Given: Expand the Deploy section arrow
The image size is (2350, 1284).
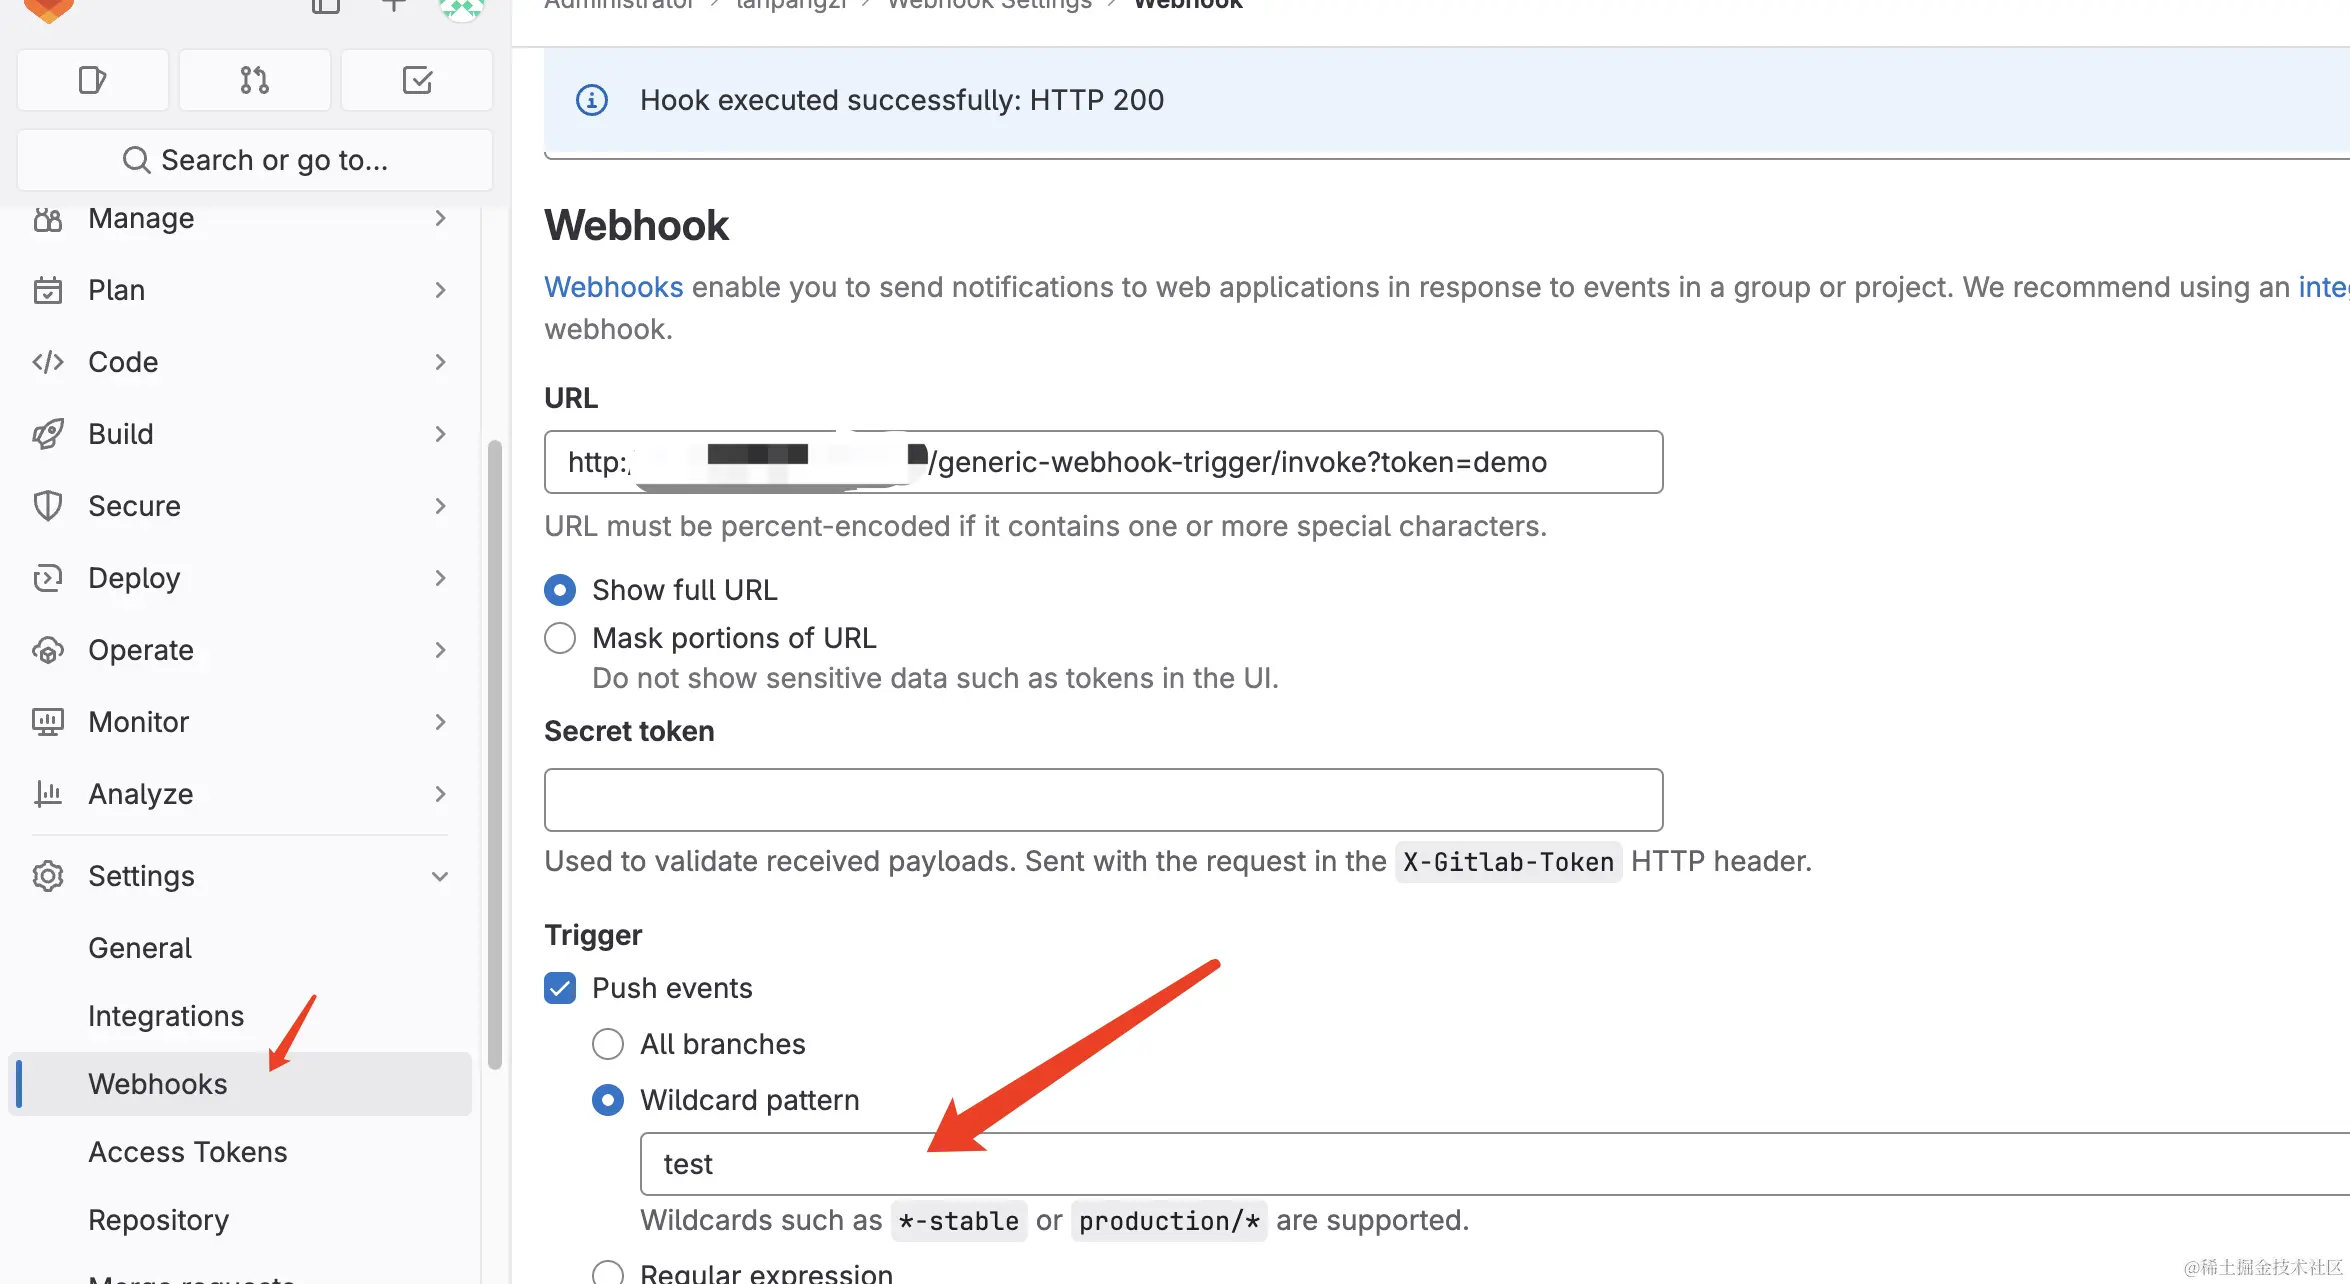Looking at the screenshot, I should pos(440,578).
